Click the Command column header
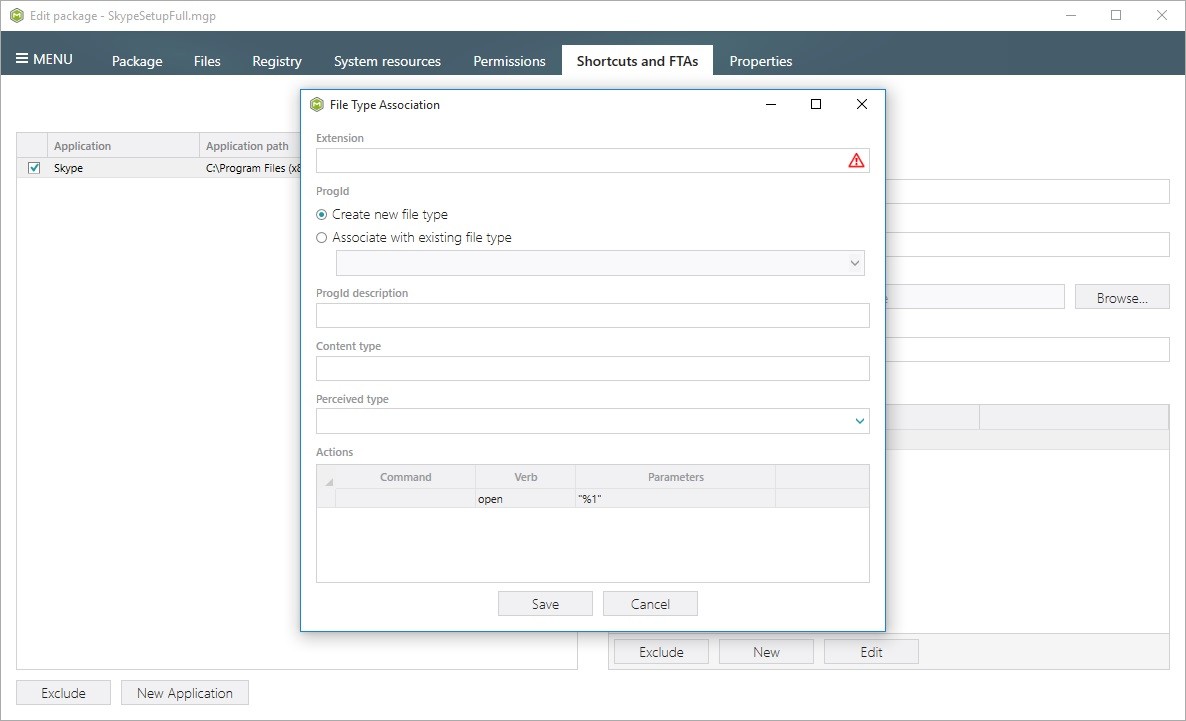Screen dimensions: 1186x721 405,477
